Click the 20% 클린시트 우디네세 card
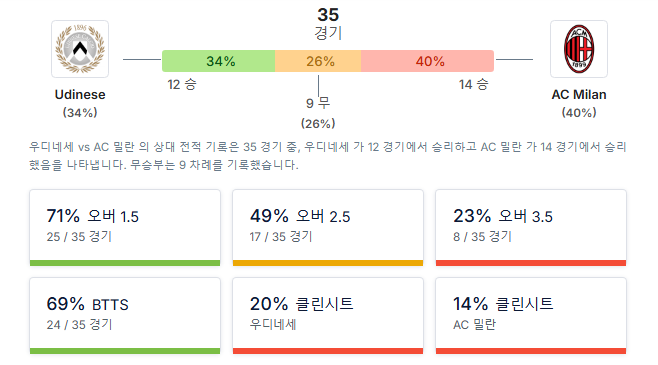This screenshot has width=658, height=365. (x=328, y=315)
